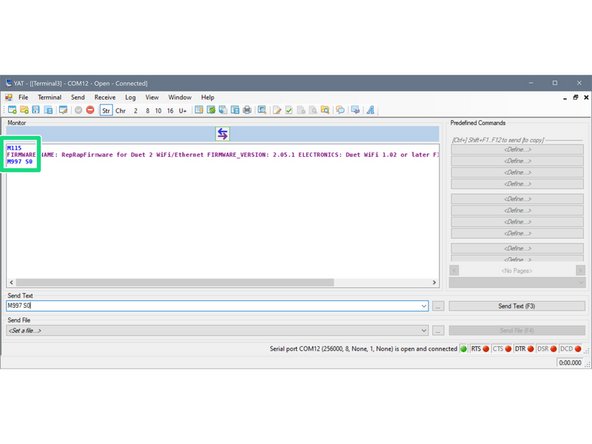592x444 pixels.
Task: Open the Send menu
Action: pyautogui.click(x=78, y=97)
